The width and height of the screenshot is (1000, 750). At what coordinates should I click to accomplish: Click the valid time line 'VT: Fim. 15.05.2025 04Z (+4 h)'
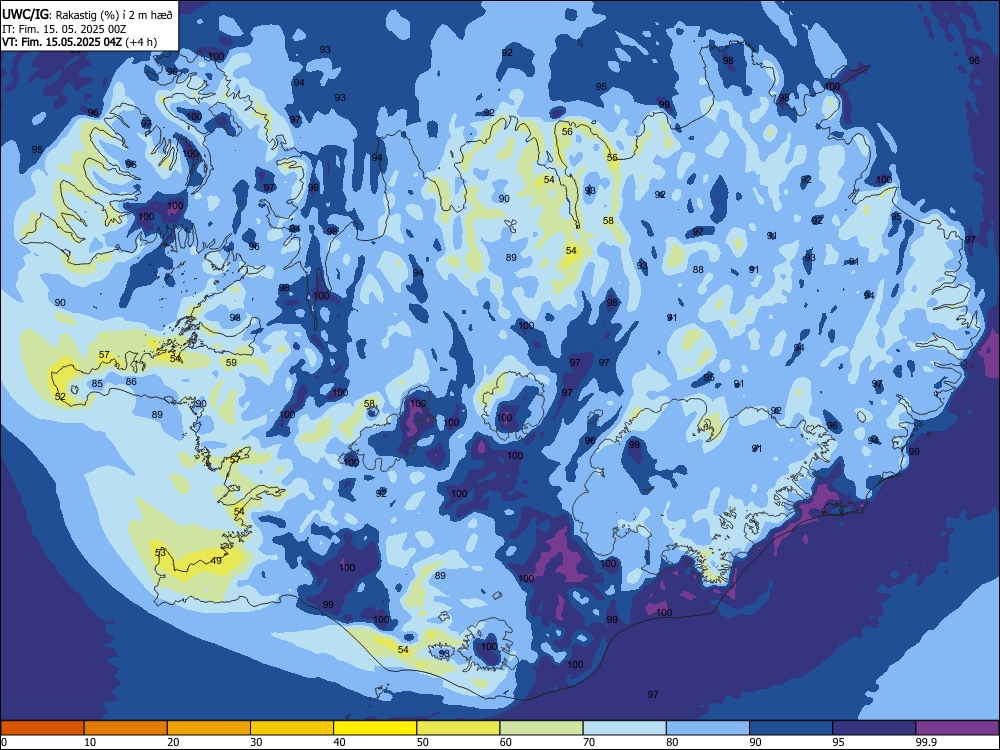point(80,42)
